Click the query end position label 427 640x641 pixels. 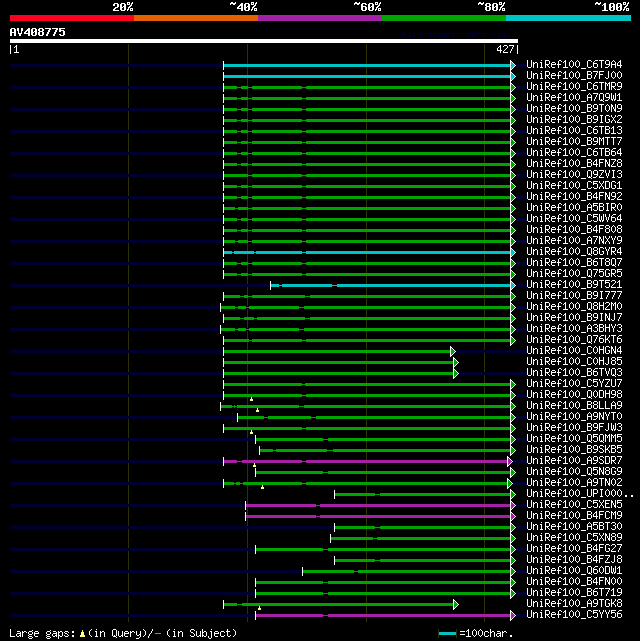tap(505, 49)
